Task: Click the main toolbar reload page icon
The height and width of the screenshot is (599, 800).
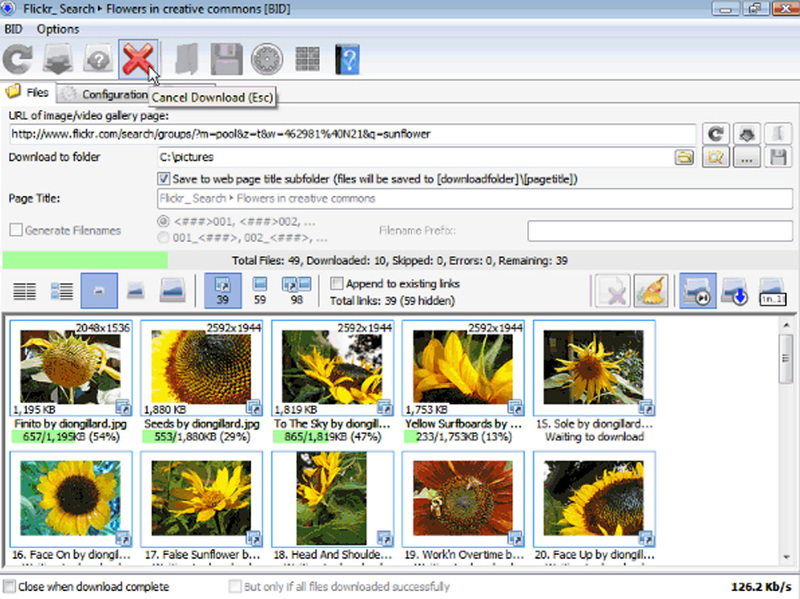Action: point(18,59)
